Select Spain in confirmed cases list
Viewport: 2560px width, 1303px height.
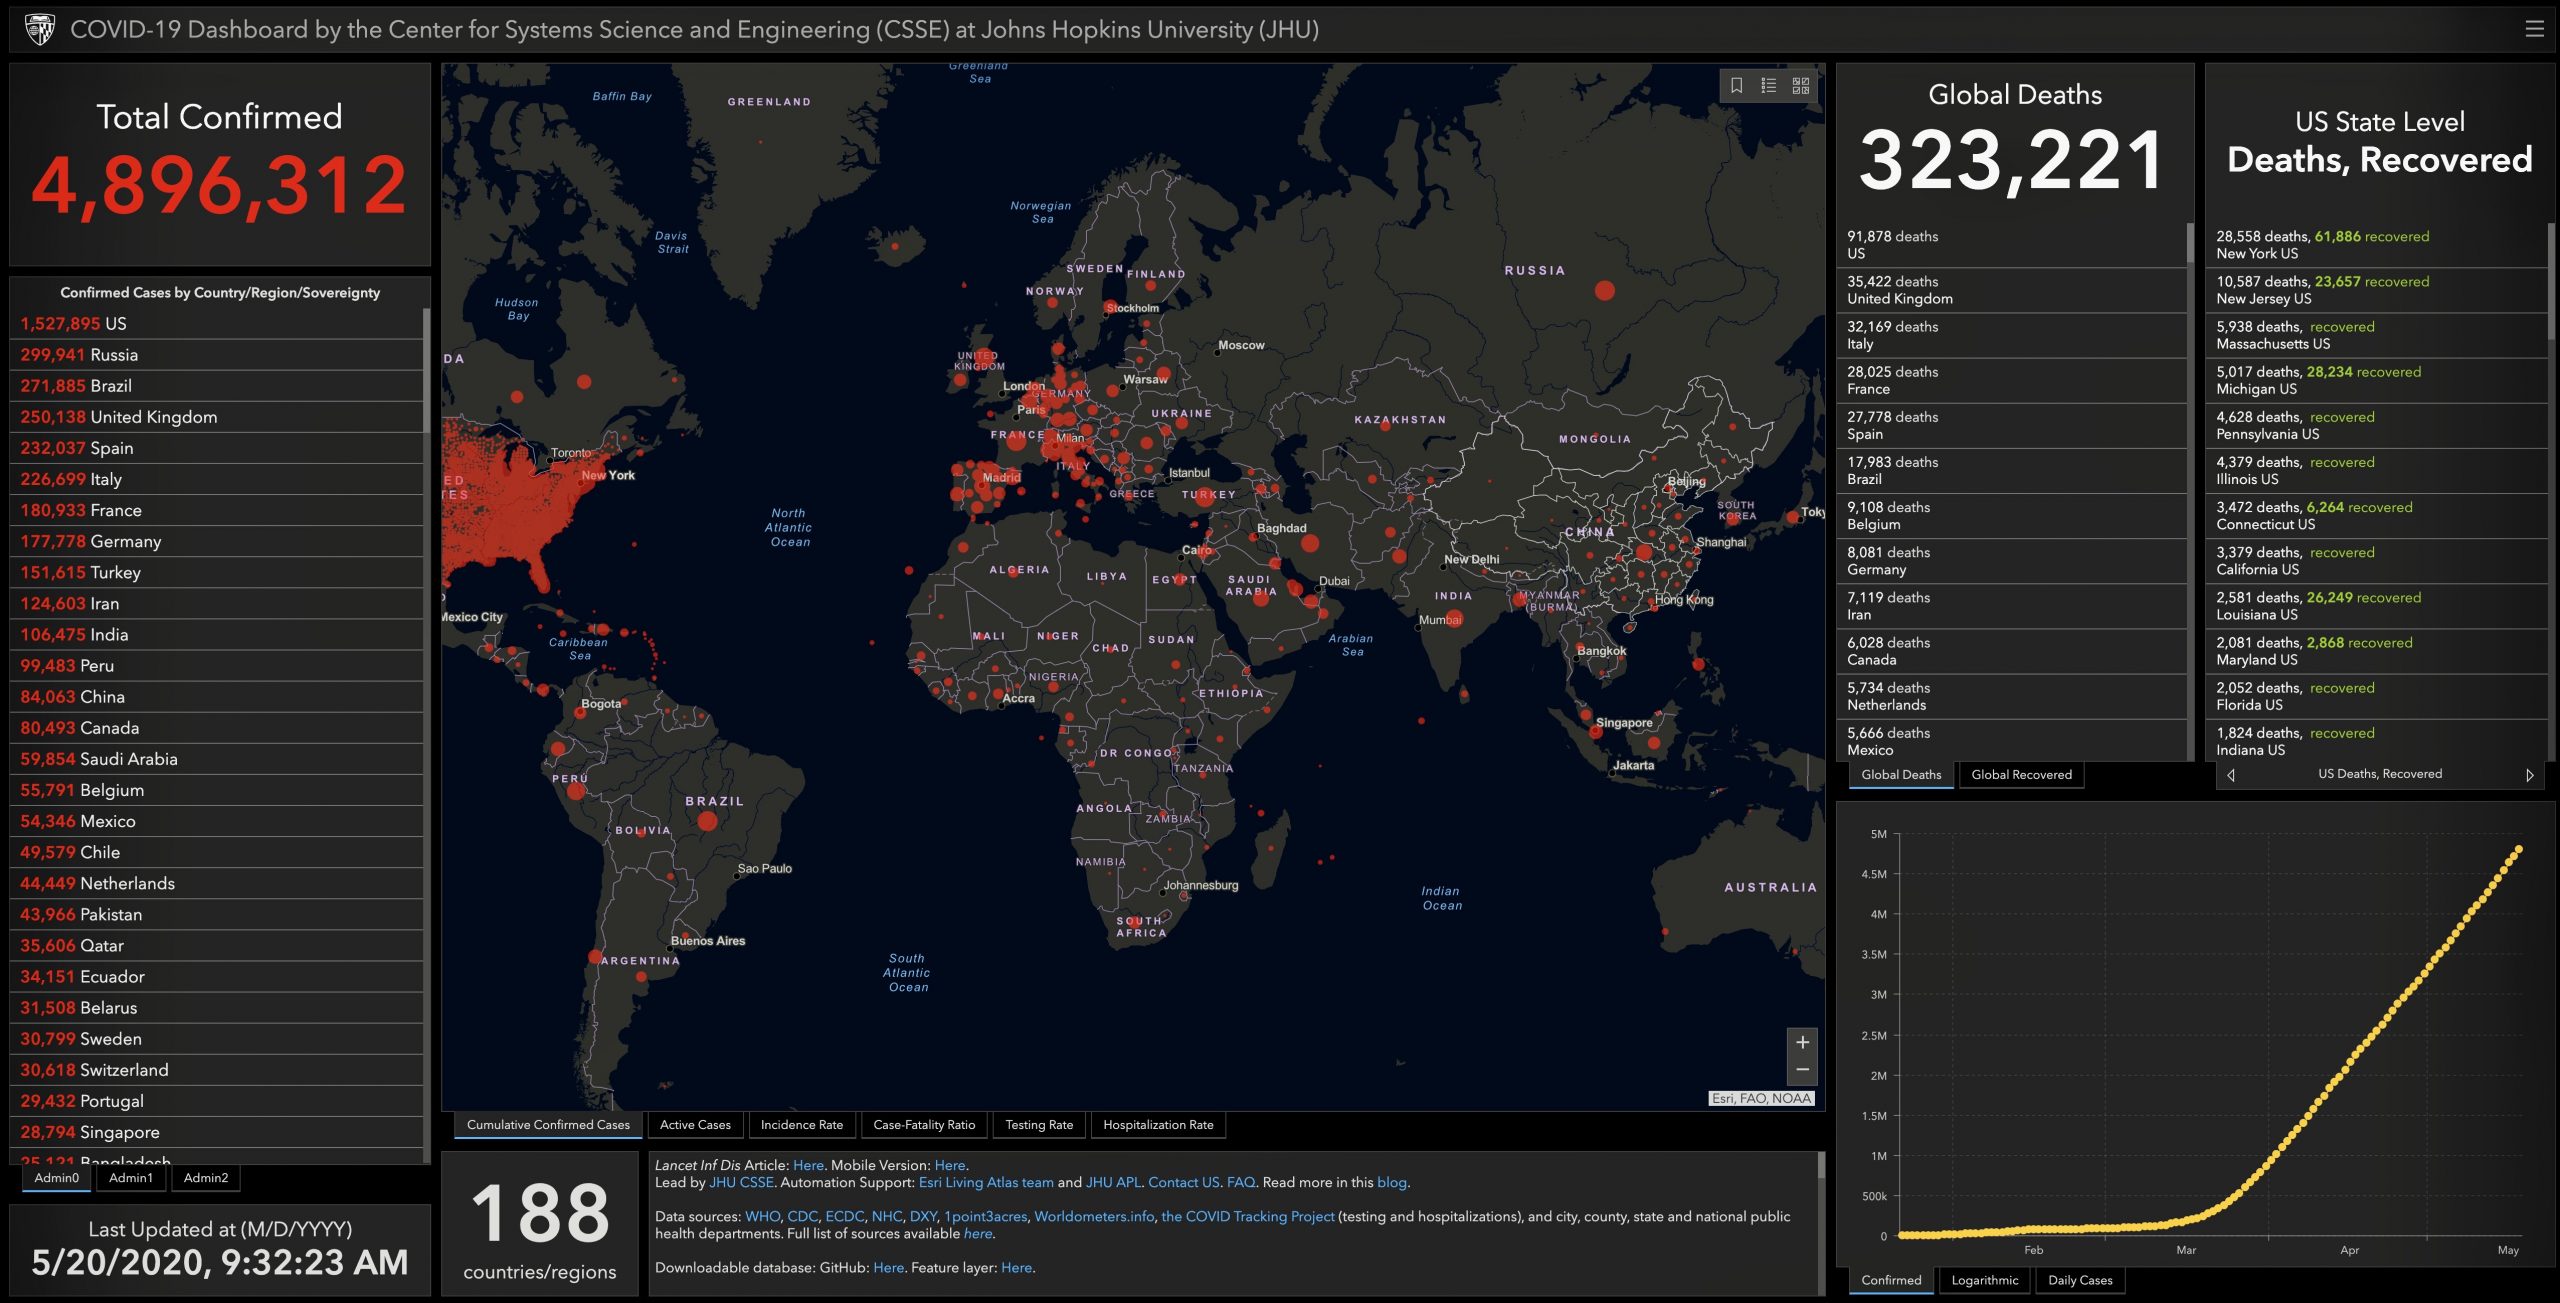pyautogui.click(x=216, y=448)
